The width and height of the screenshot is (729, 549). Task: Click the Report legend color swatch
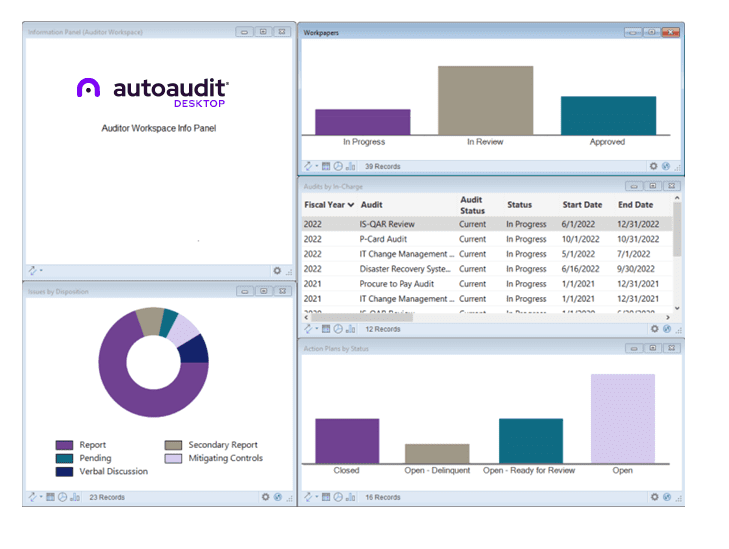[64, 445]
